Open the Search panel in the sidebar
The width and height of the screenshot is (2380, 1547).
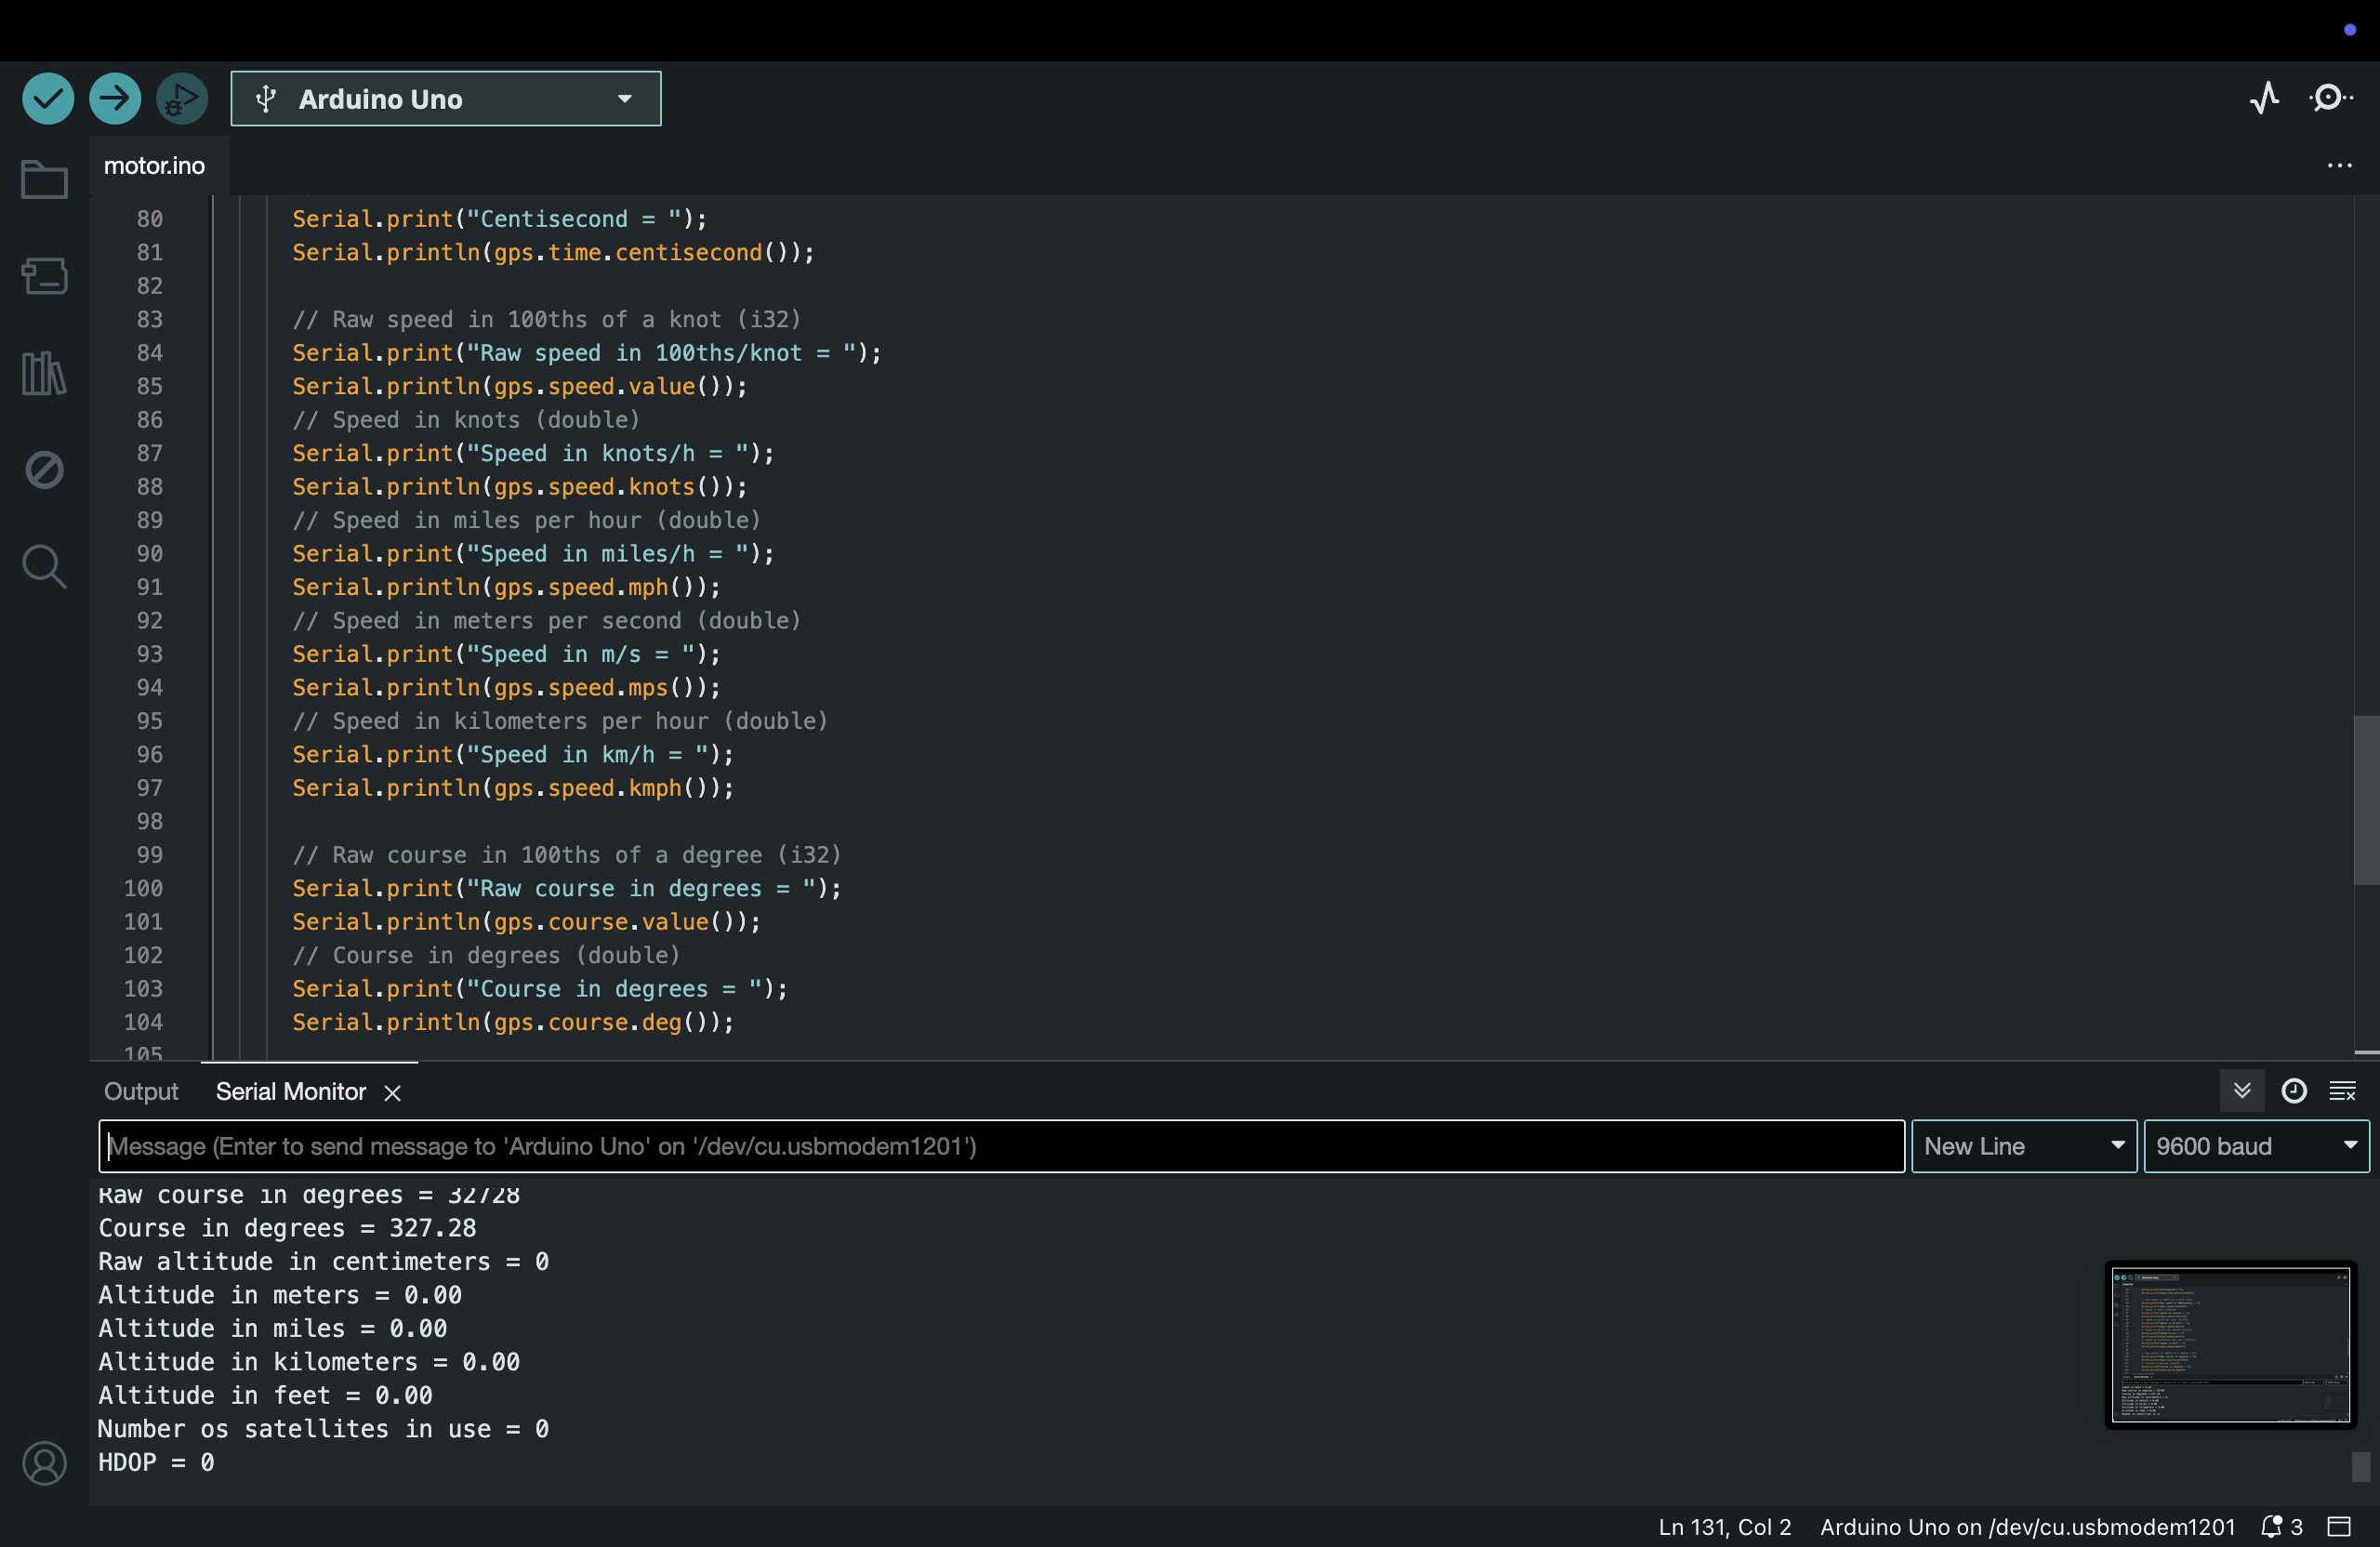[44, 566]
